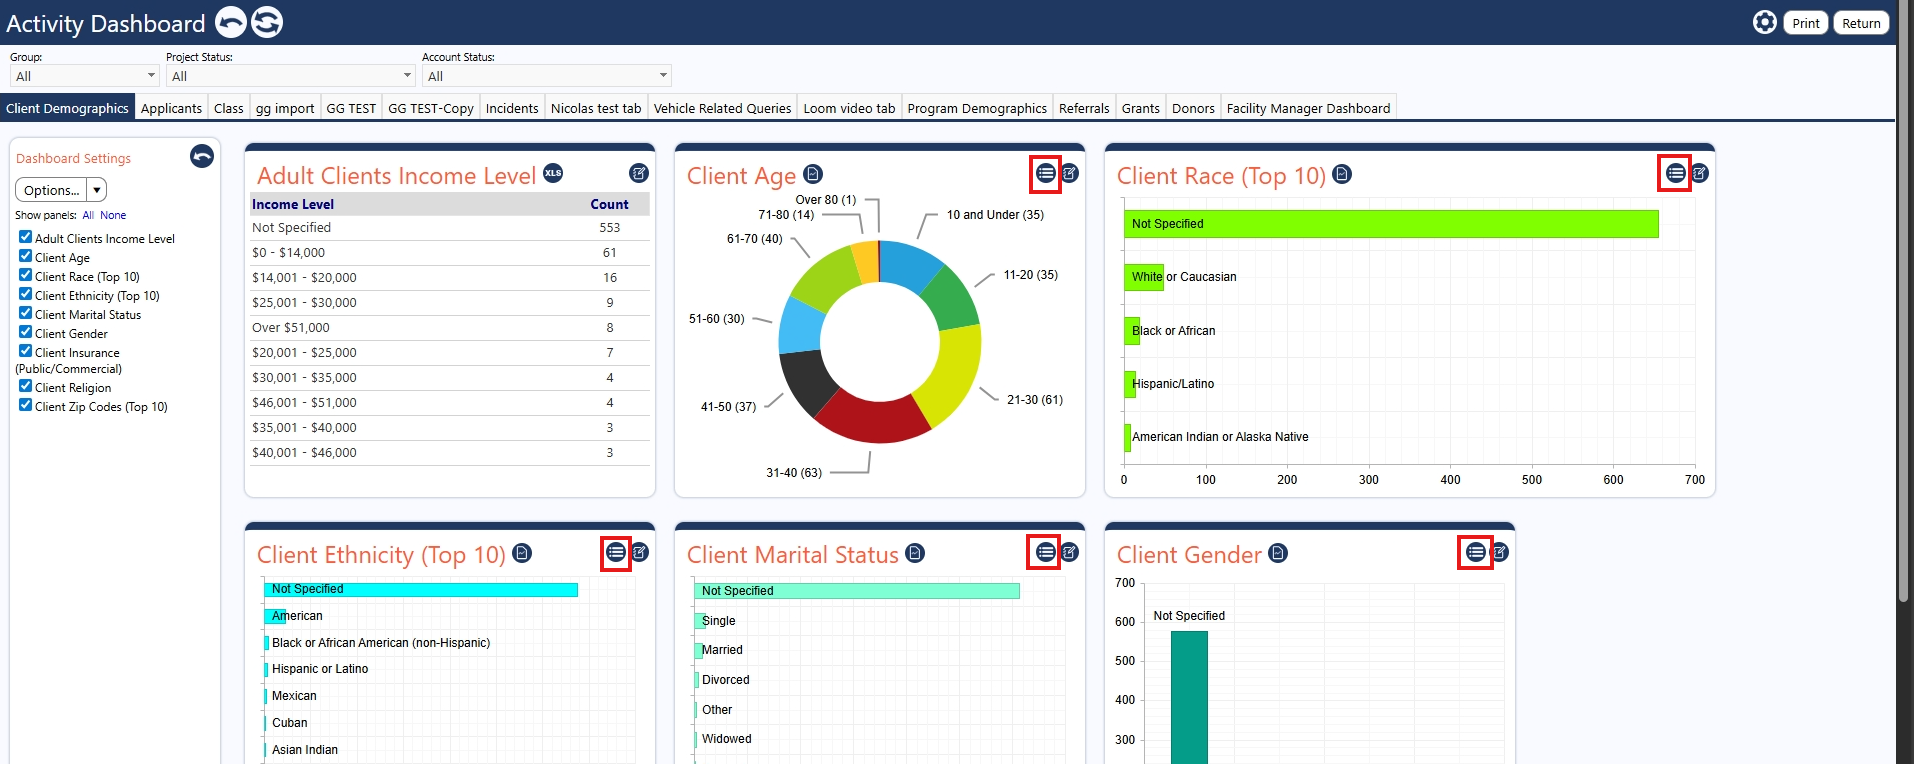Click the document icon beside Client Race (Top 10)
The width and height of the screenshot is (1914, 764).
pos(1342,174)
